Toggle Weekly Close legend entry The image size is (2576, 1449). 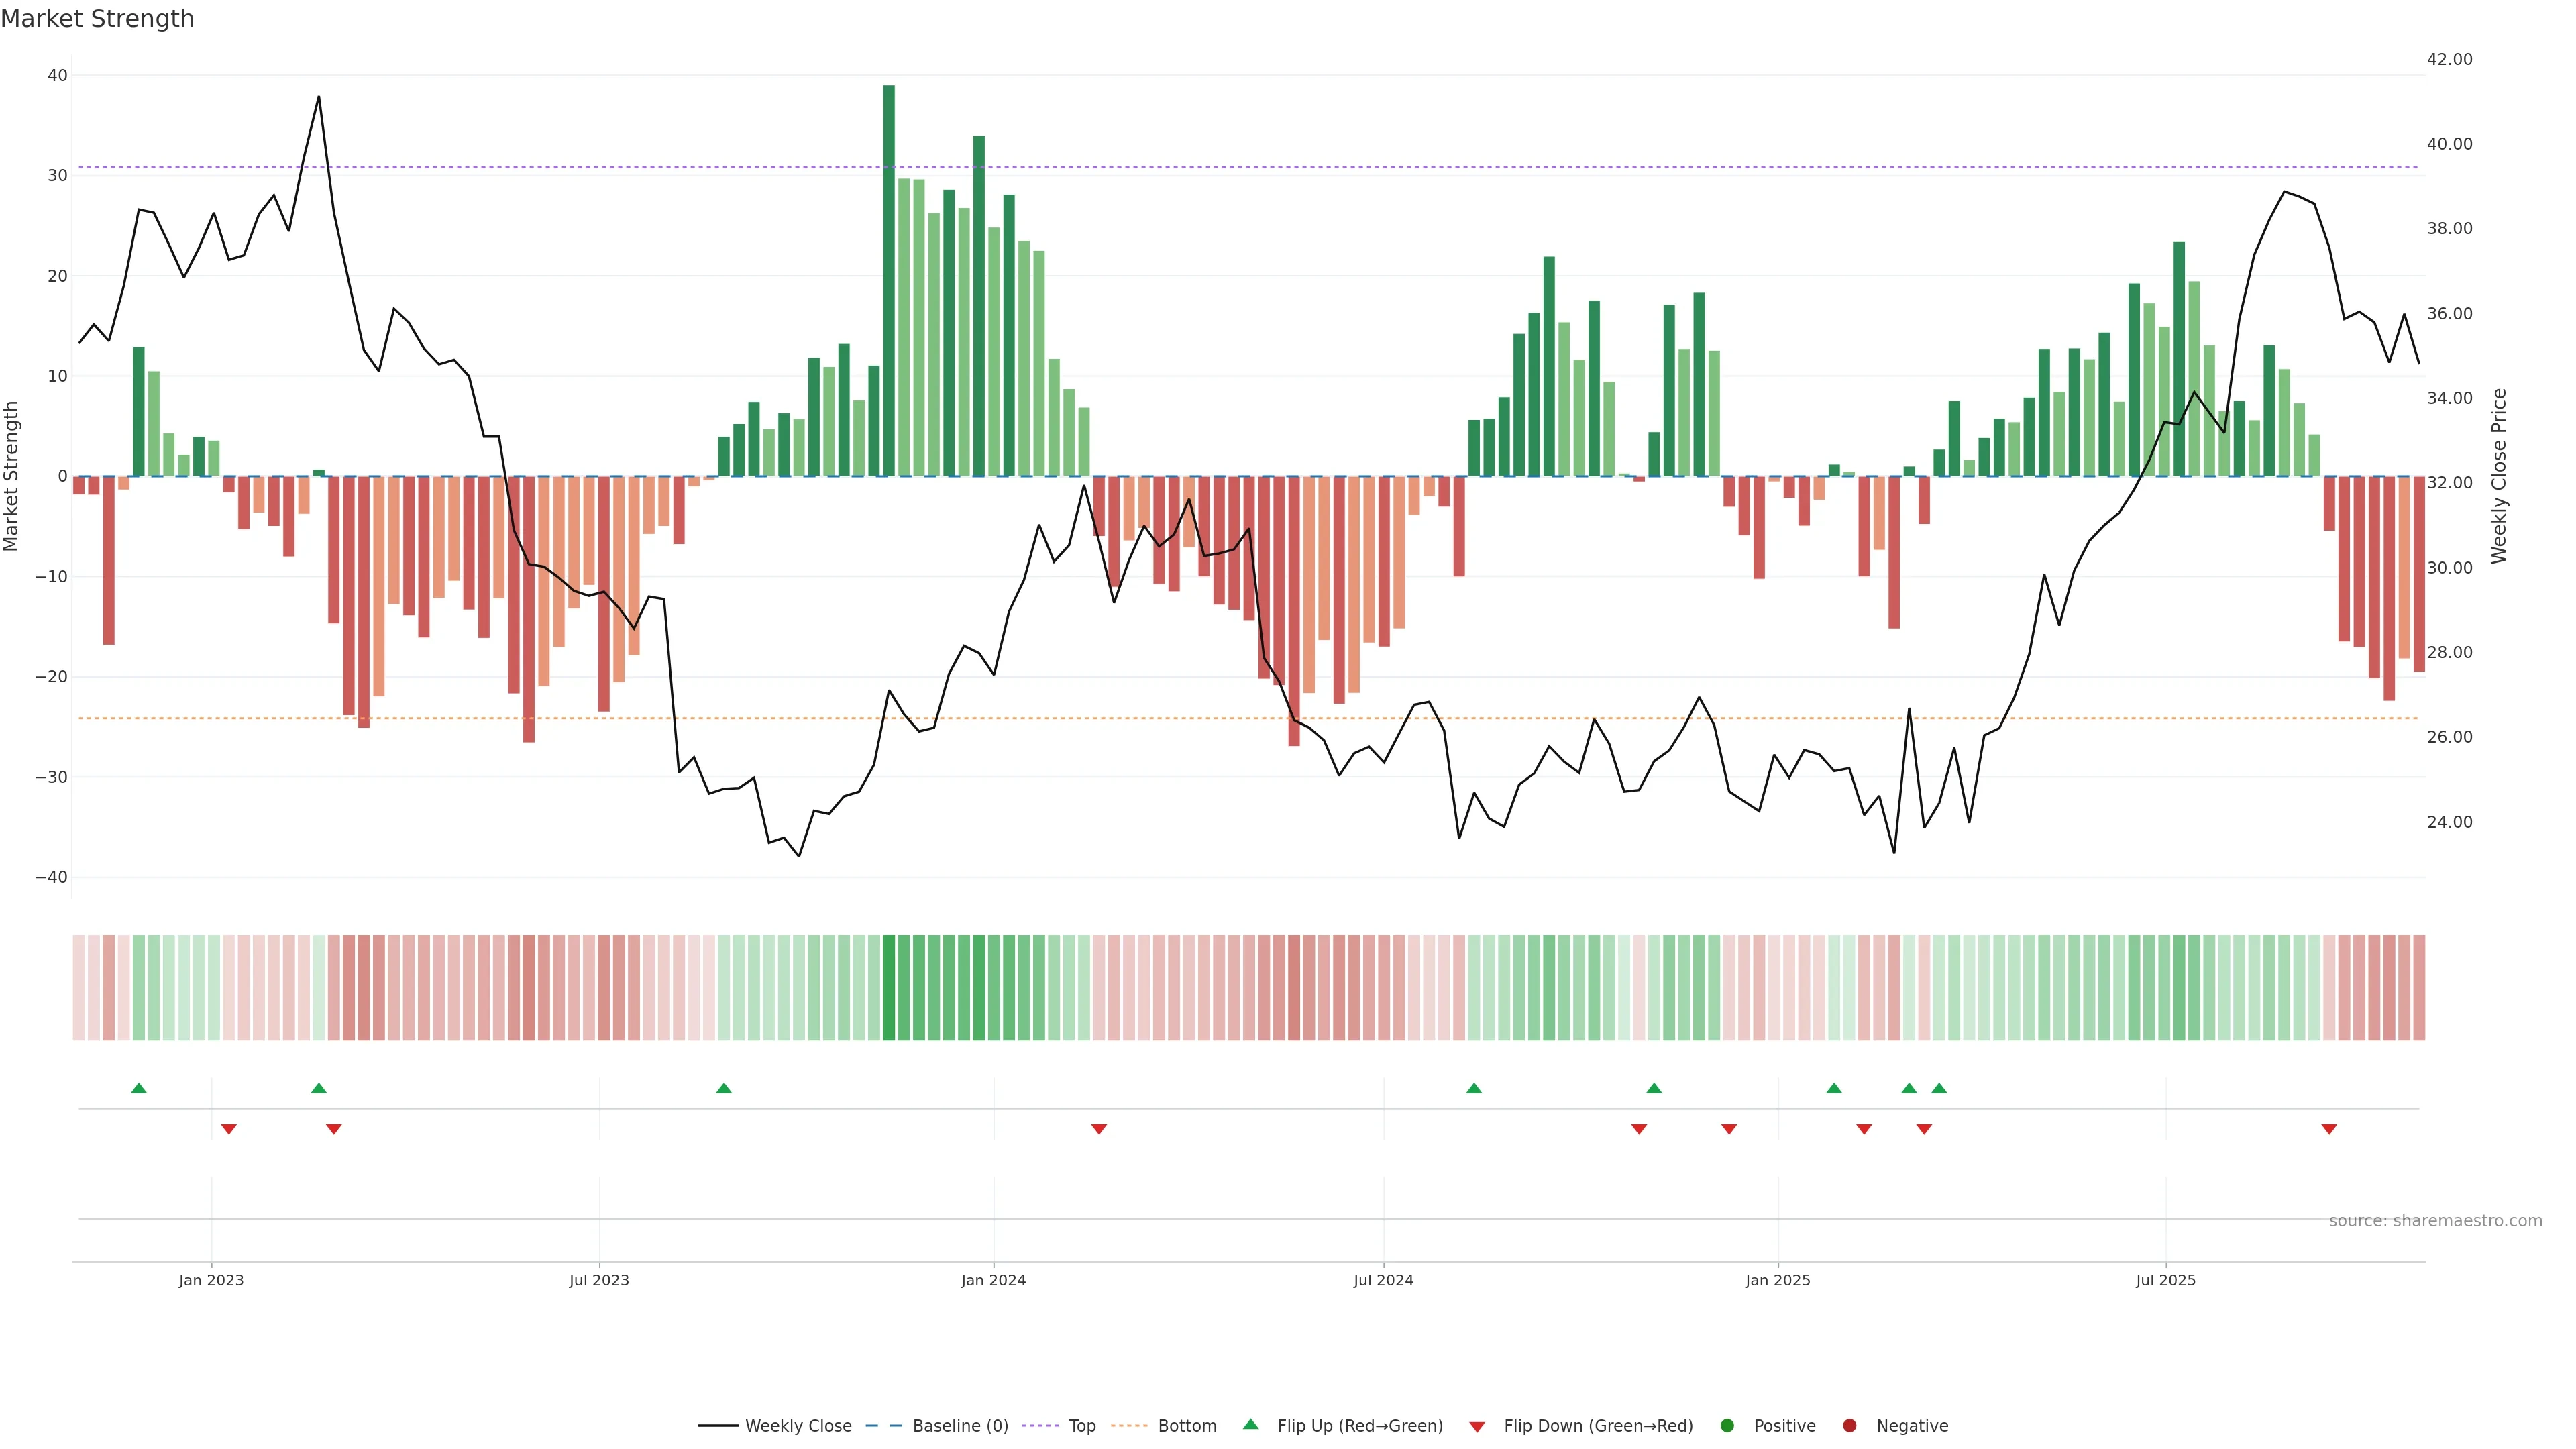pyautogui.click(x=797, y=1425)
